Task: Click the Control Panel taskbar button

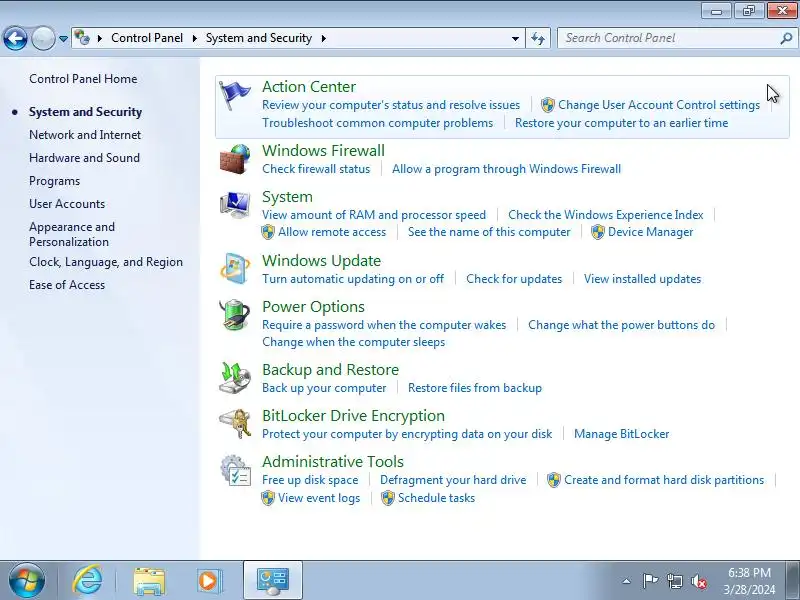Action: click(273, 581)
